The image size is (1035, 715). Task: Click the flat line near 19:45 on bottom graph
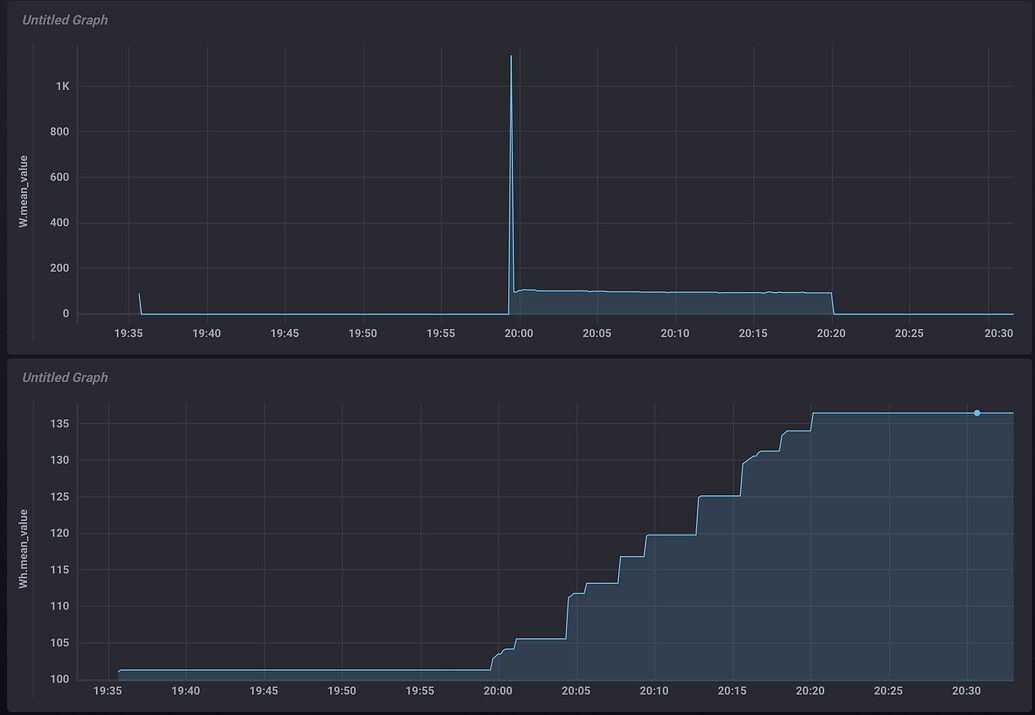[x=265, y=668]
